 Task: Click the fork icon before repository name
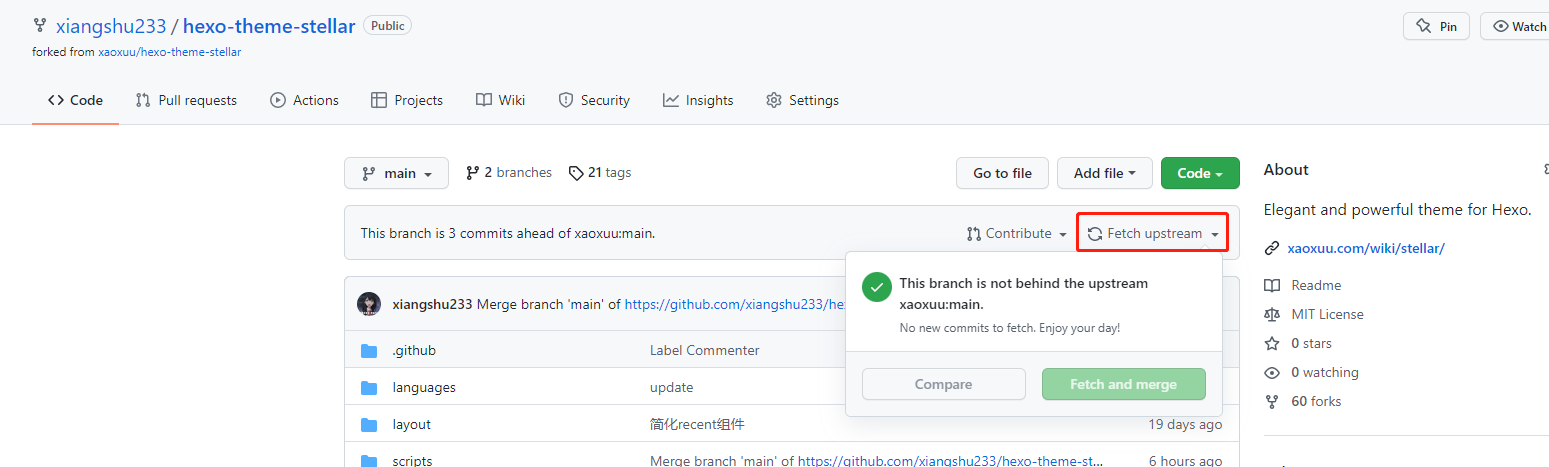coord(40,27)
